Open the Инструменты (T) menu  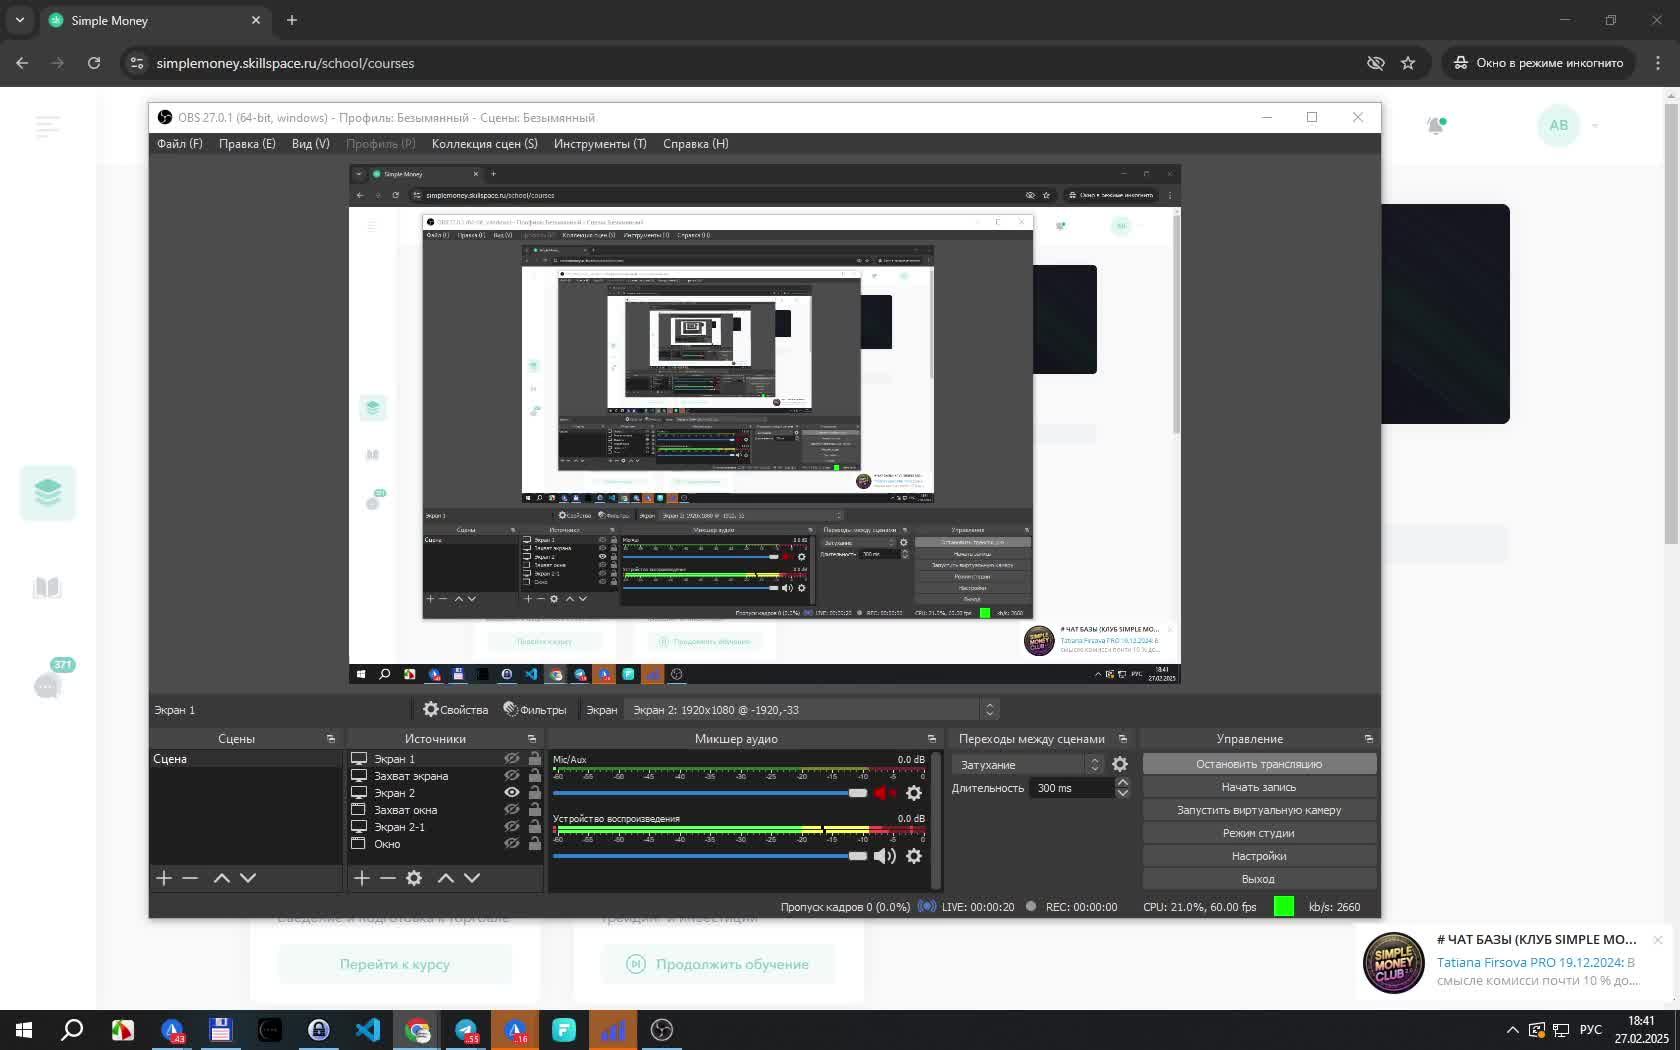point(600,144)
